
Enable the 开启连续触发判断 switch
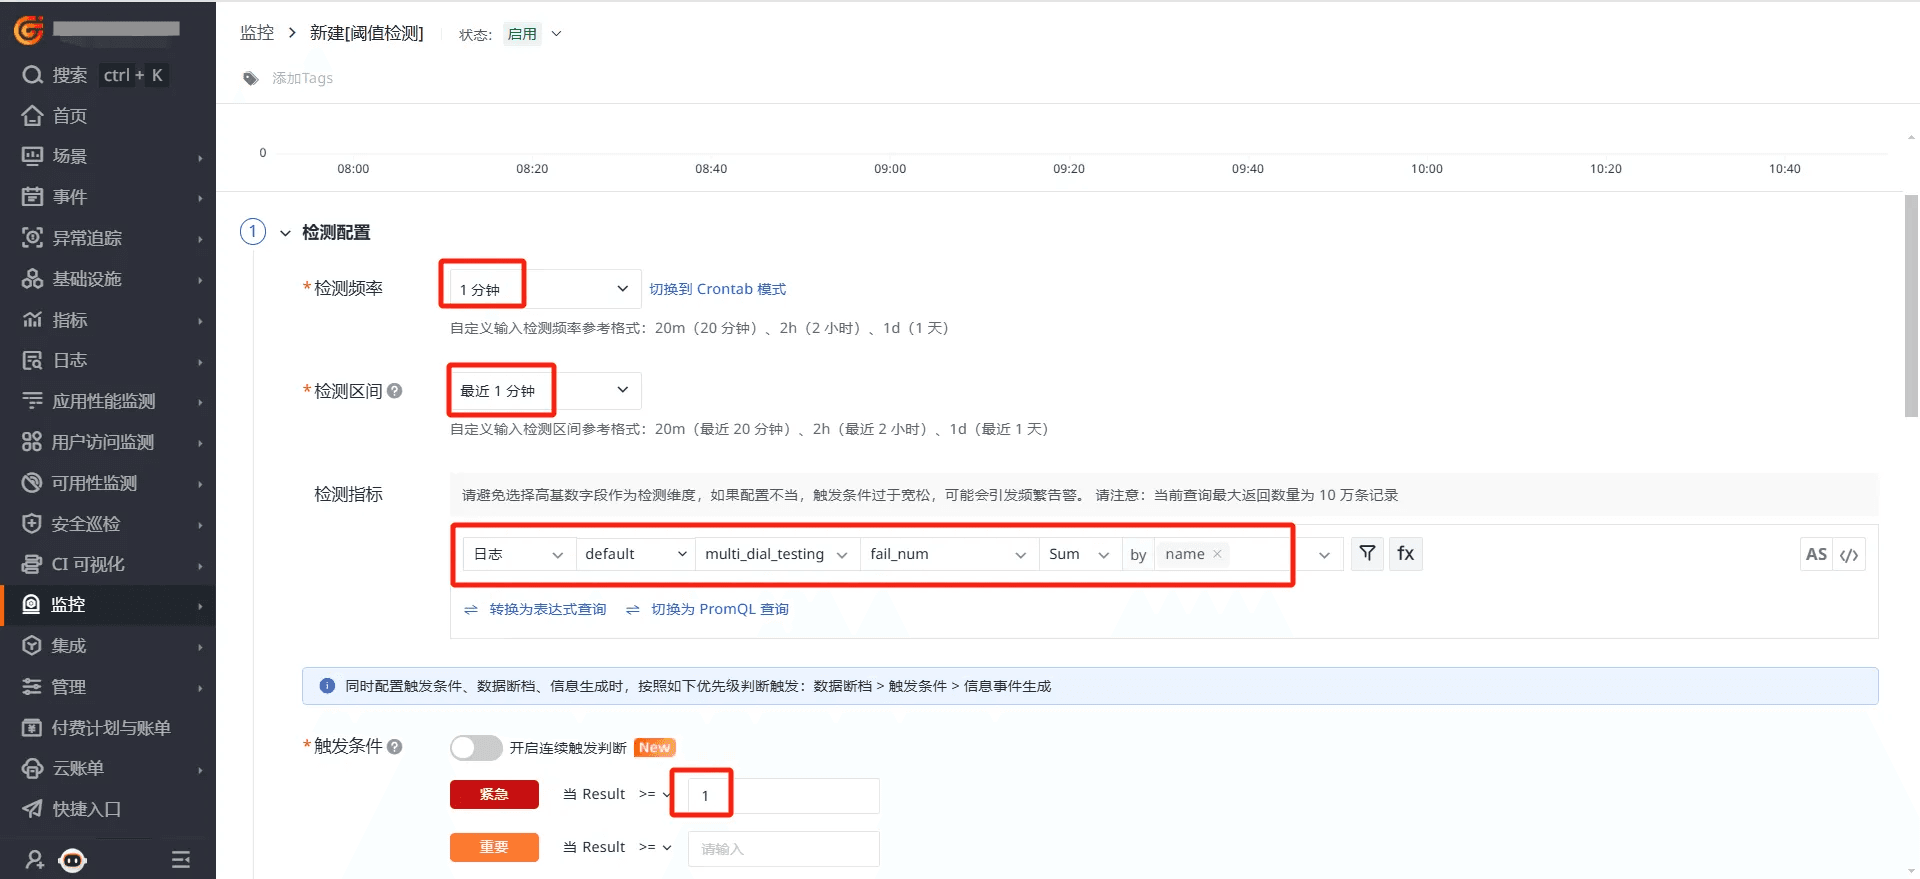point(475,748)
